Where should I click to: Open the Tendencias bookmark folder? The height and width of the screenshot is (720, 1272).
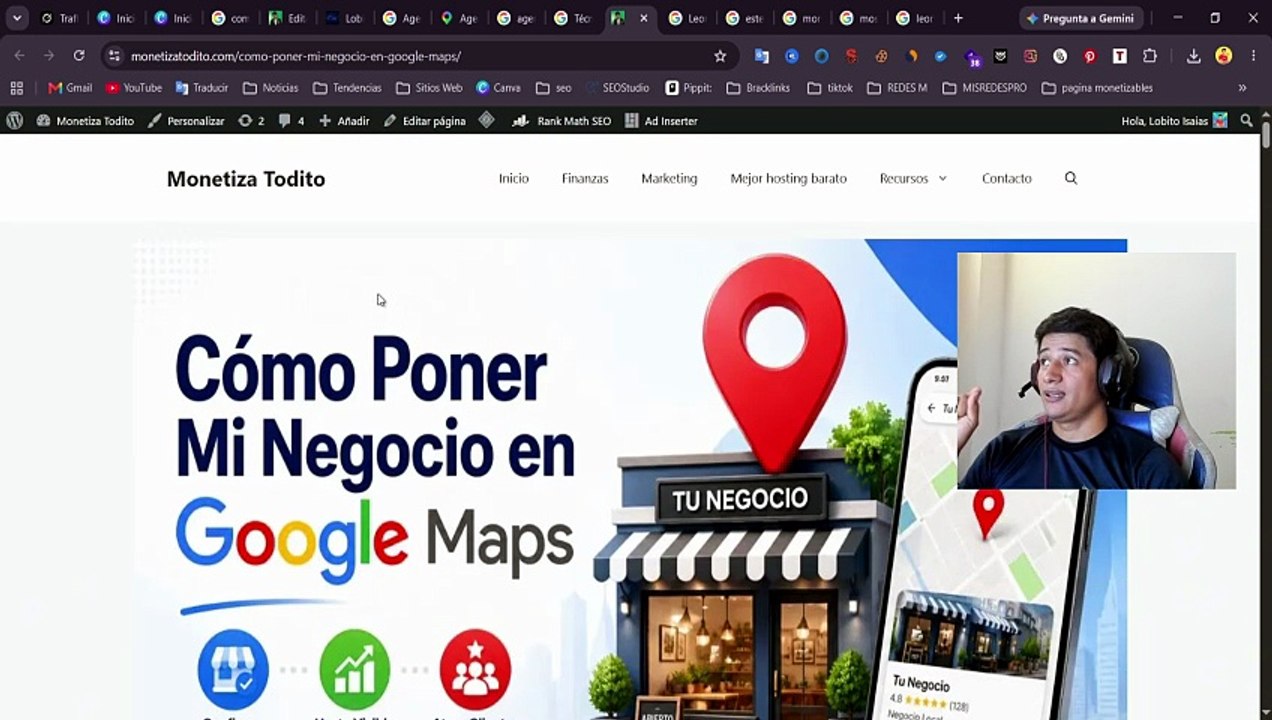tap(347, 88)
